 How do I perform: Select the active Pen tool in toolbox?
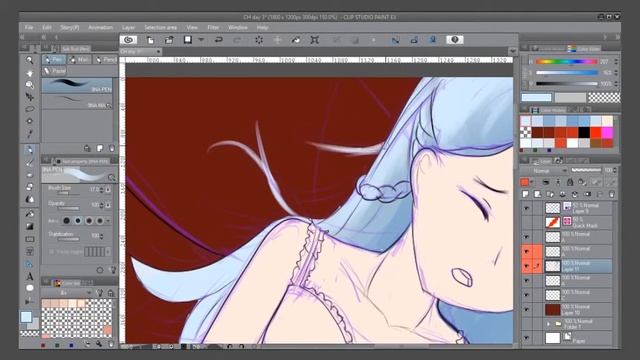pos(29,150)
